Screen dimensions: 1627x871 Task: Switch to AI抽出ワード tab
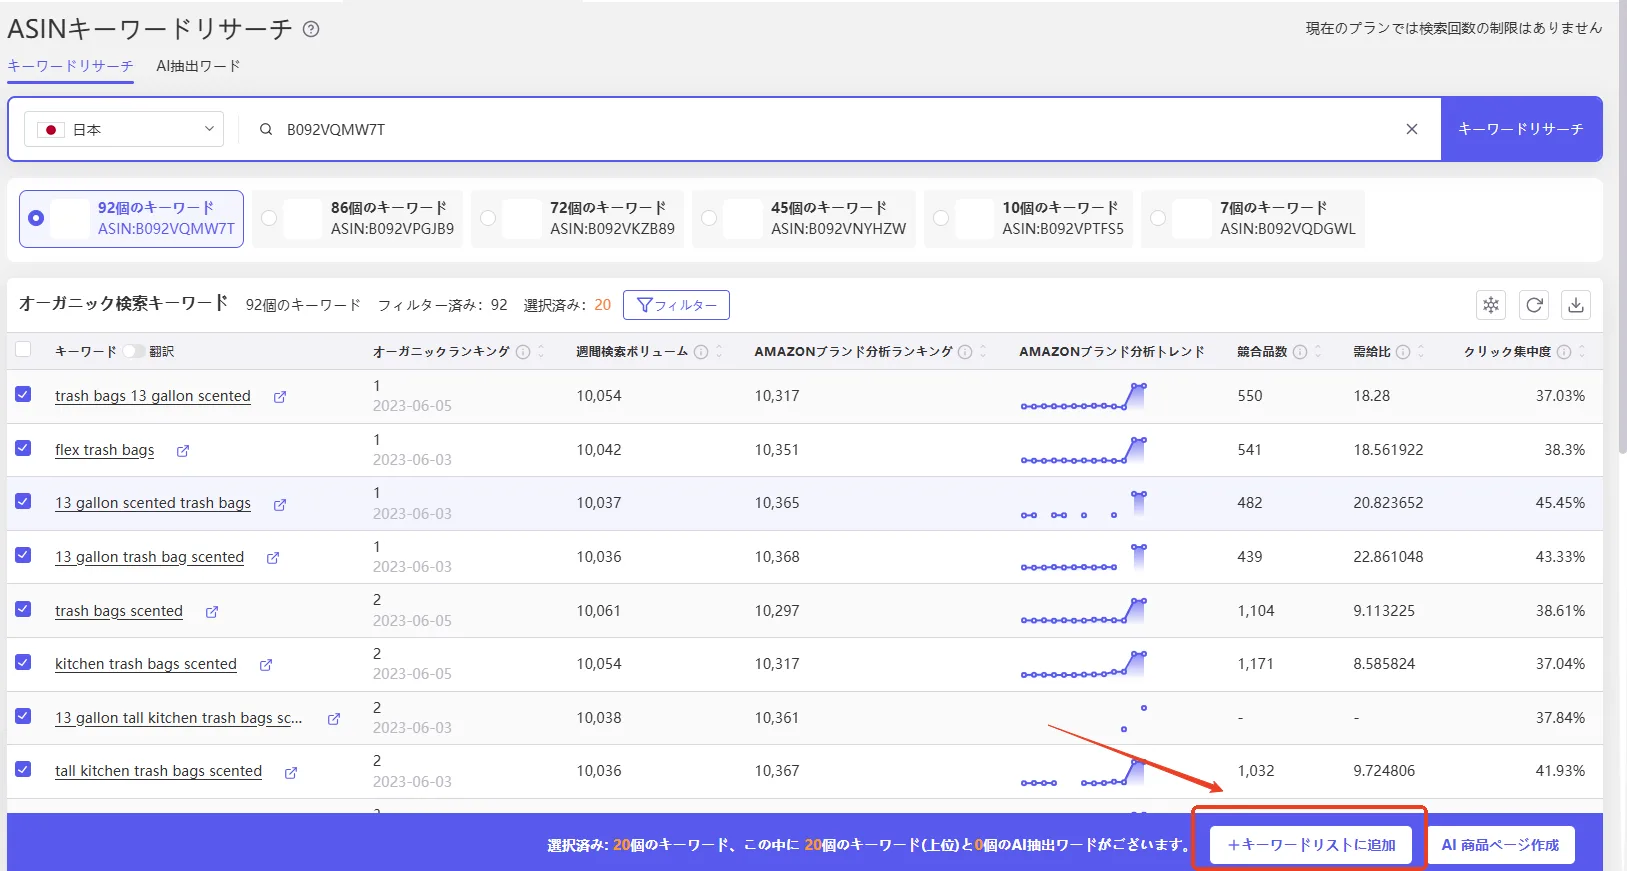[x=198, y=66]
